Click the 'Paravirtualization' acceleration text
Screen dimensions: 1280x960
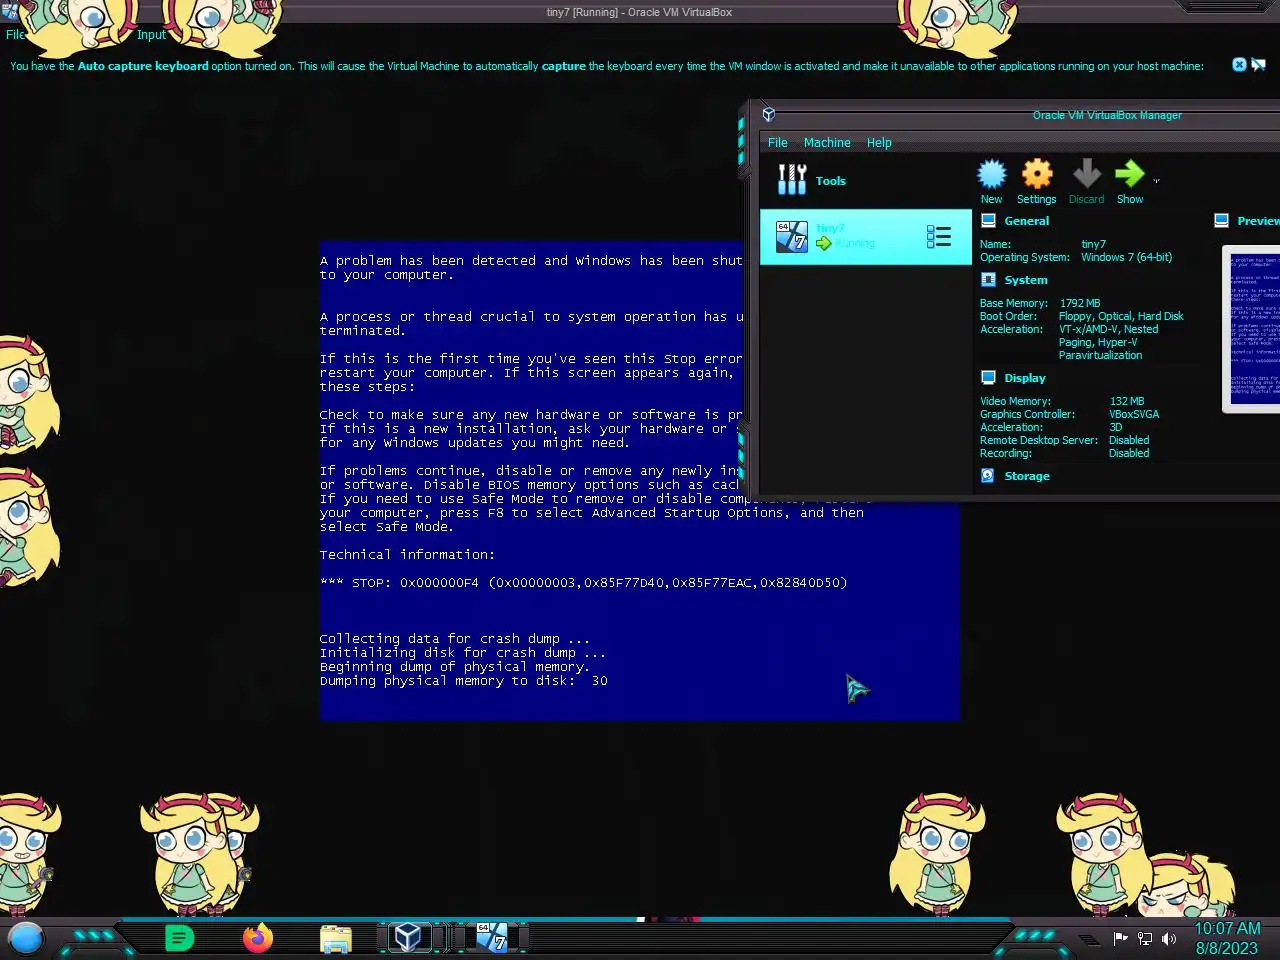[1100, 355]
